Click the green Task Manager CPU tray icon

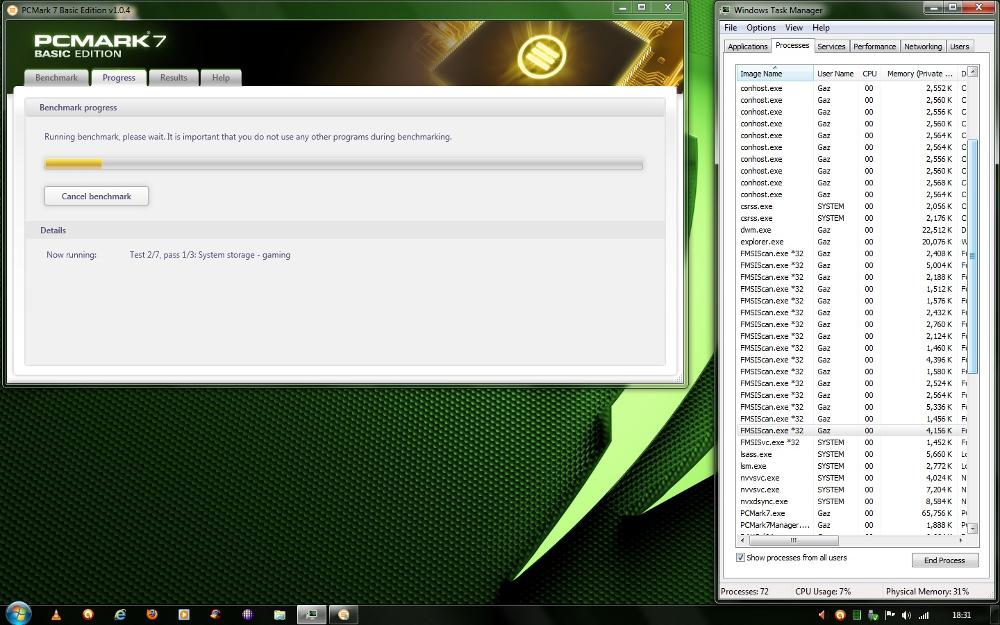tap(857, 615)
